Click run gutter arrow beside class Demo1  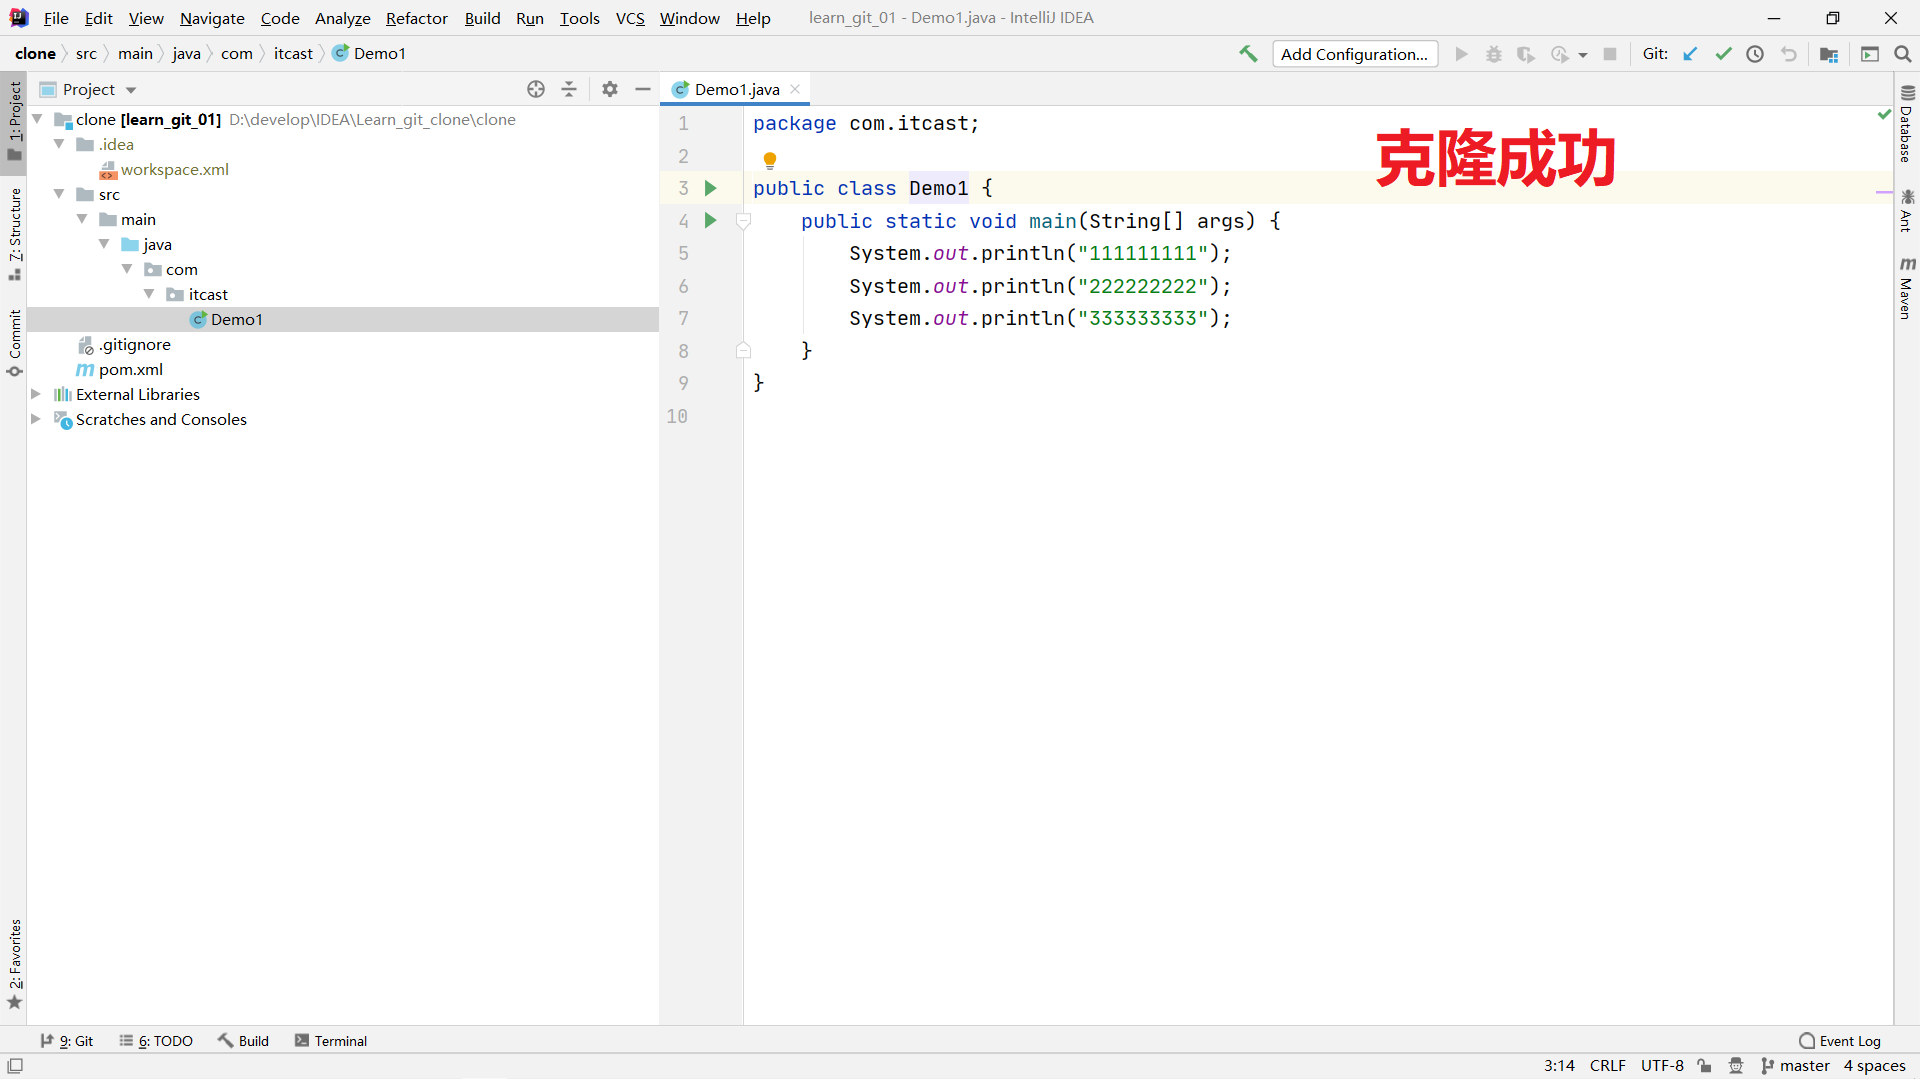711,188
